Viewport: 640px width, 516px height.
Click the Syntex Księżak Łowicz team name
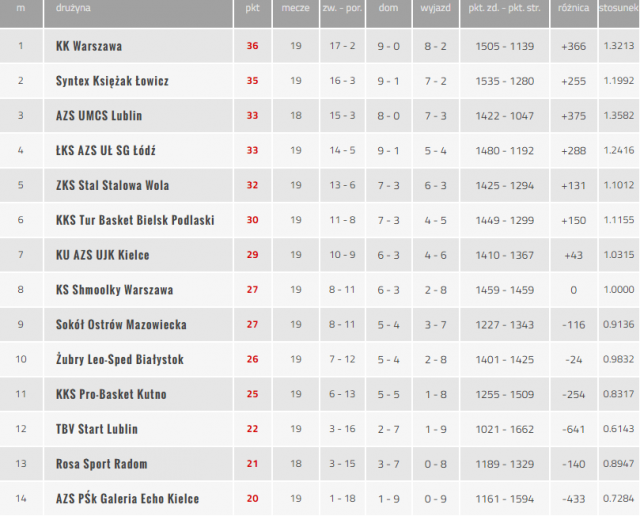coord(112,81)
